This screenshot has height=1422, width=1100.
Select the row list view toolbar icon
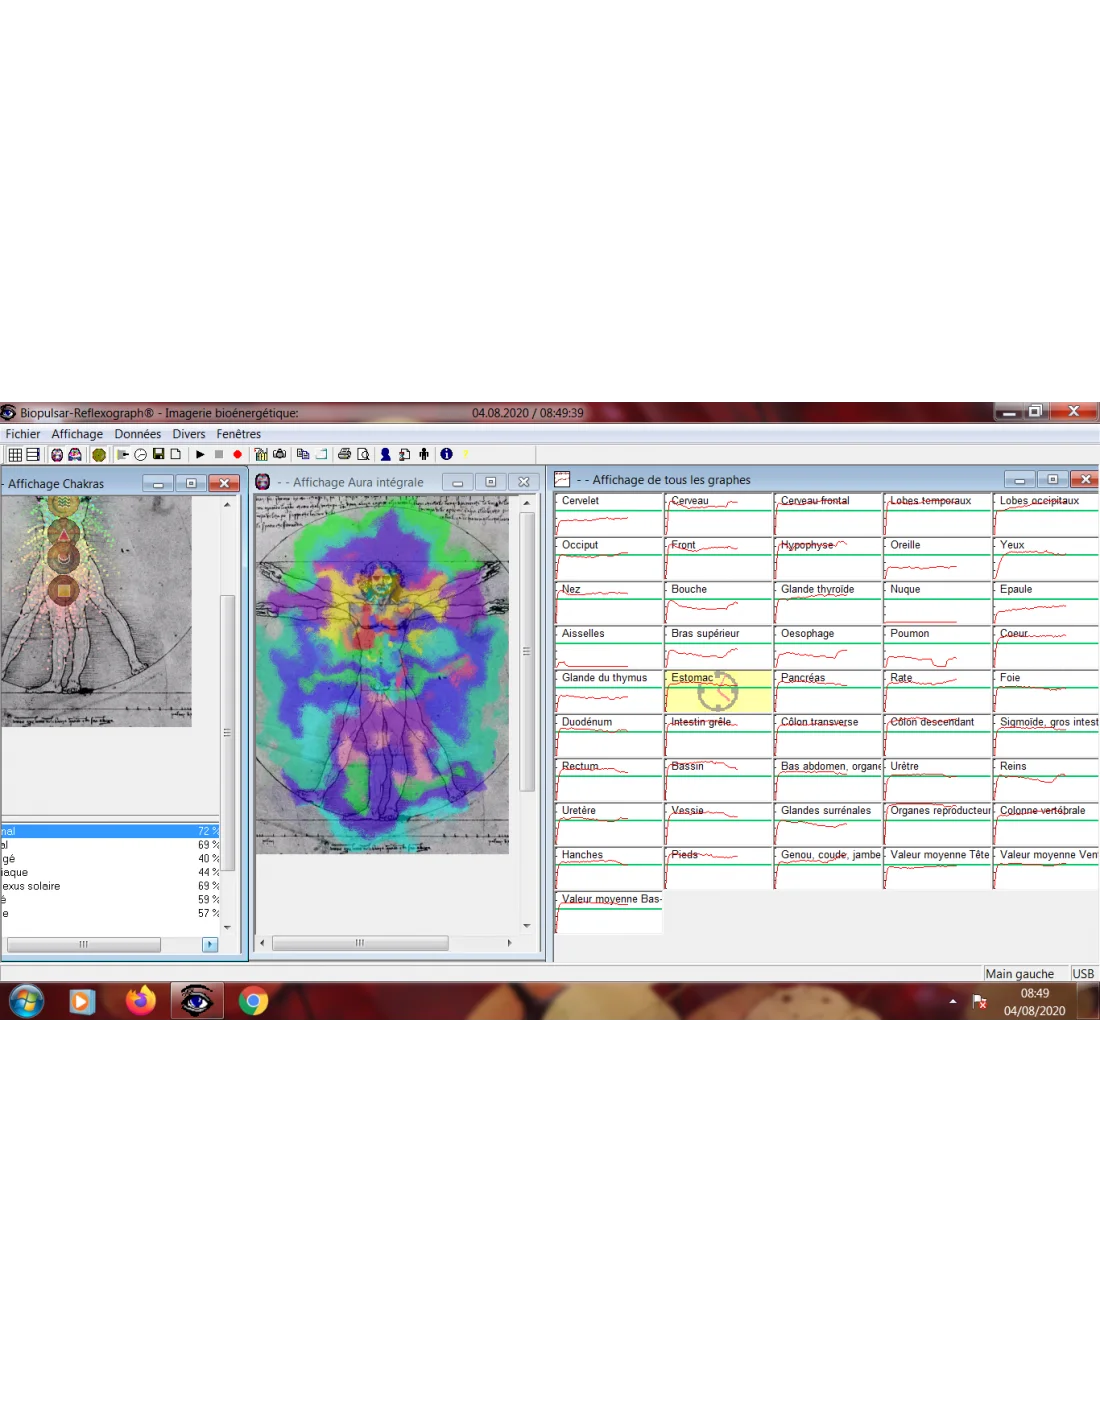pyautogui.click(x=33, y=454)
